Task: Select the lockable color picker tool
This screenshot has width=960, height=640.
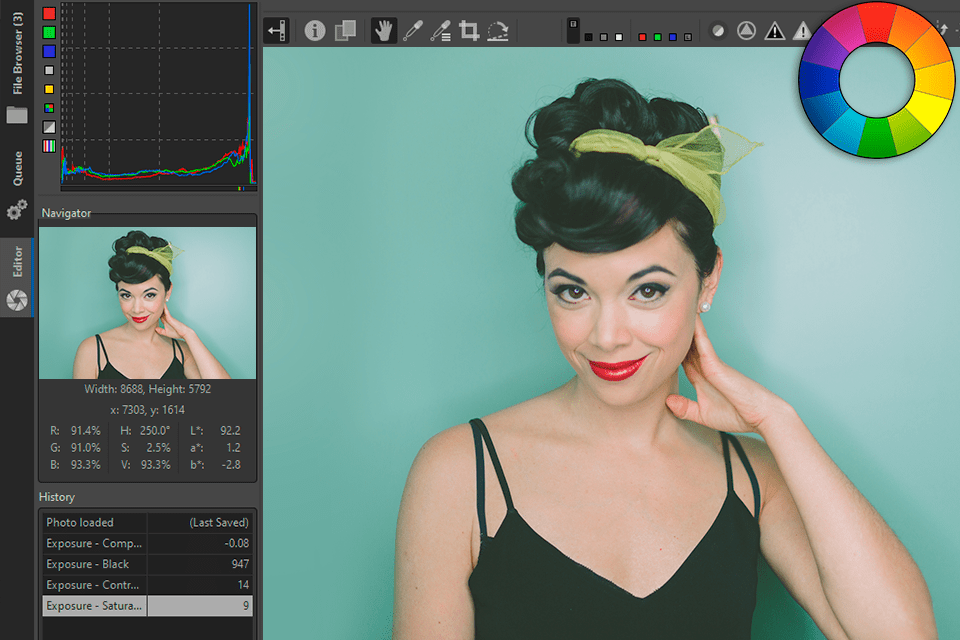Action: [x=441, y=32]
